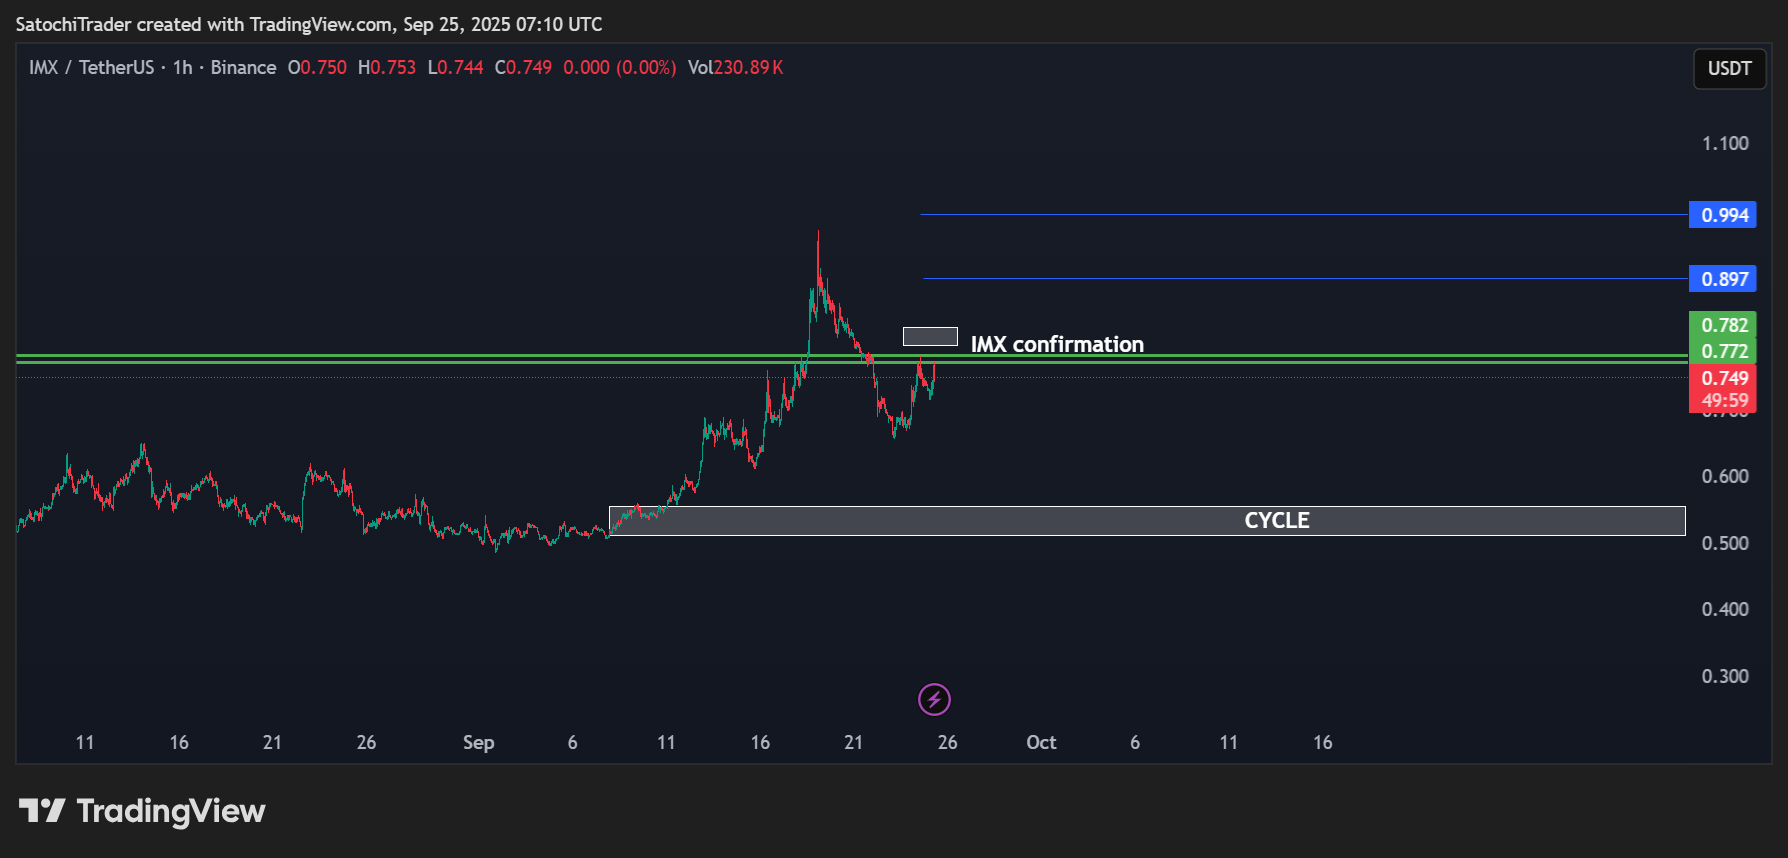
Task: Click the 0.897 blue price label
Action: tap(1722, 279)
